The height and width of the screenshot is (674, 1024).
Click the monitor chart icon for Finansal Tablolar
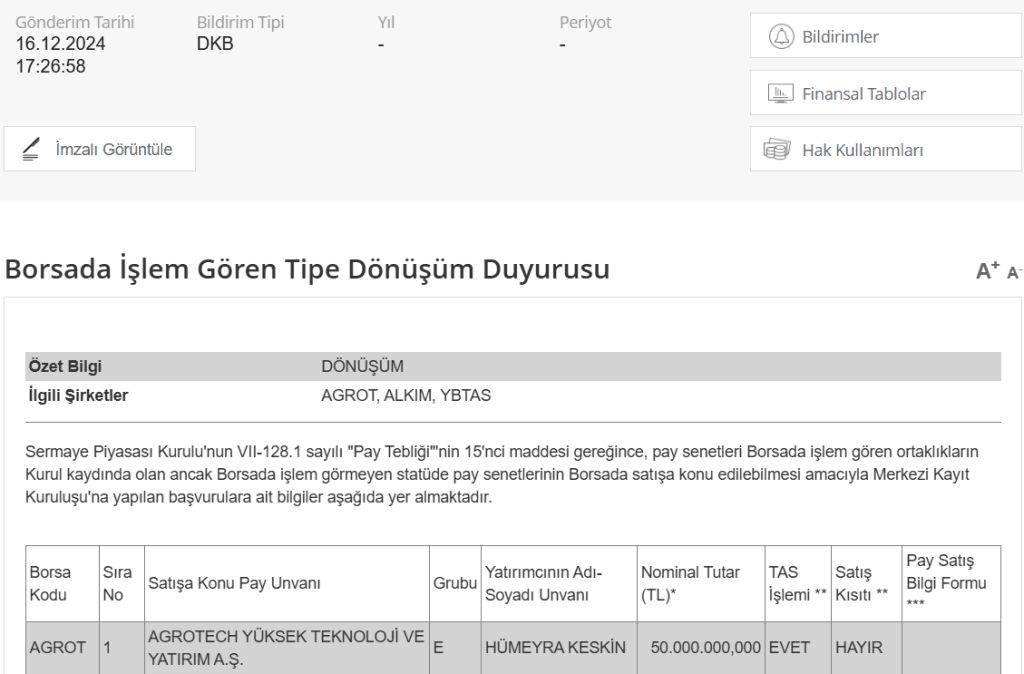click(780, 93)
